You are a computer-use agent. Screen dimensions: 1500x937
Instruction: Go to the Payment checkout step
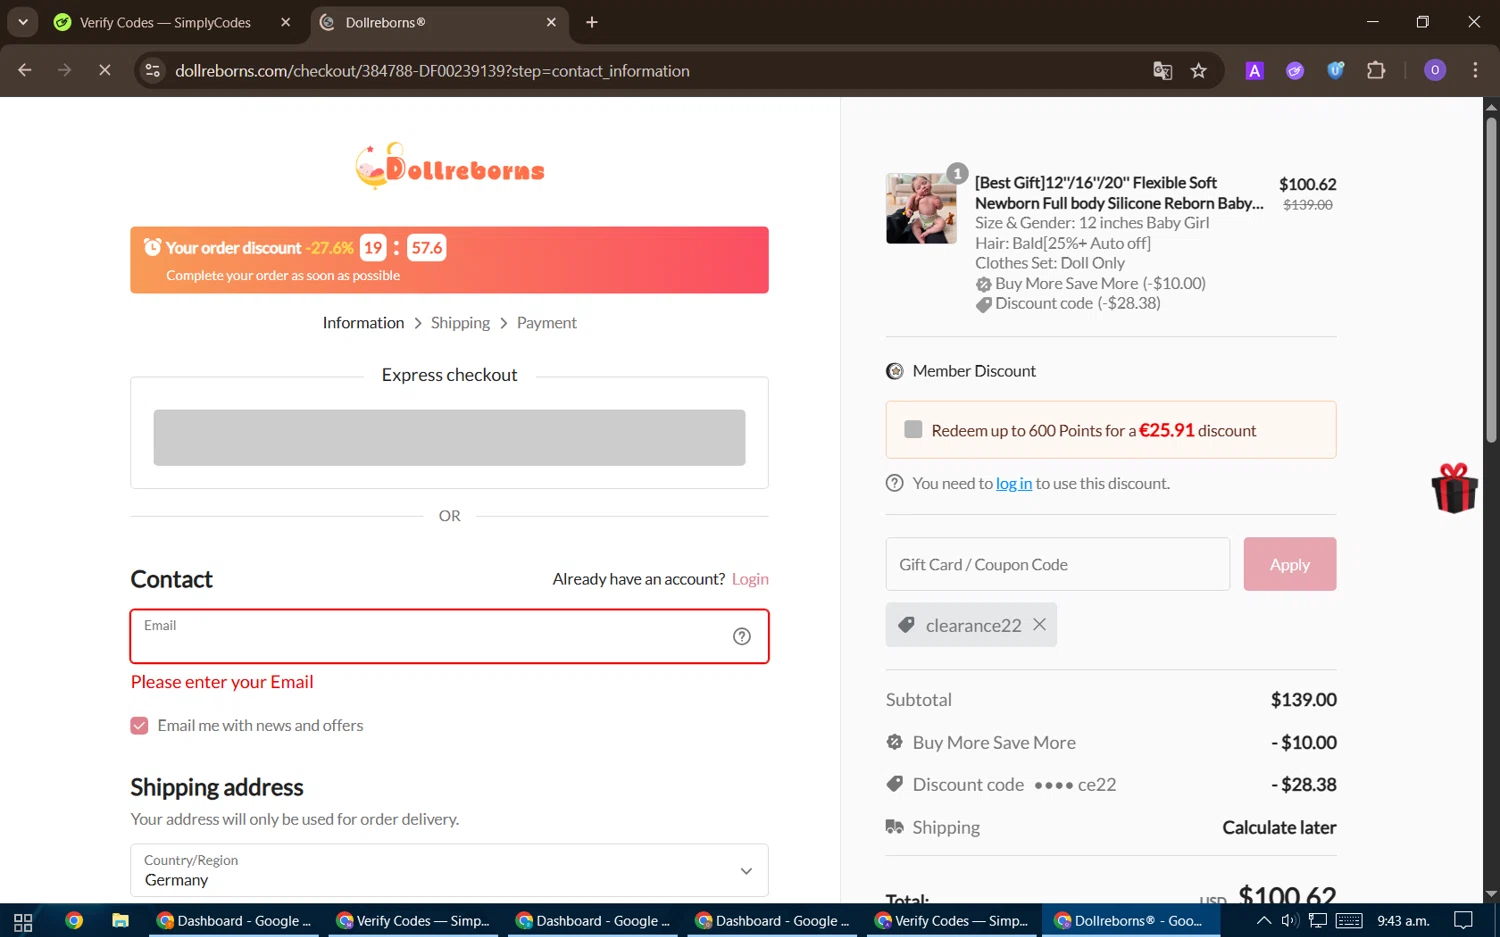(547, 323)
